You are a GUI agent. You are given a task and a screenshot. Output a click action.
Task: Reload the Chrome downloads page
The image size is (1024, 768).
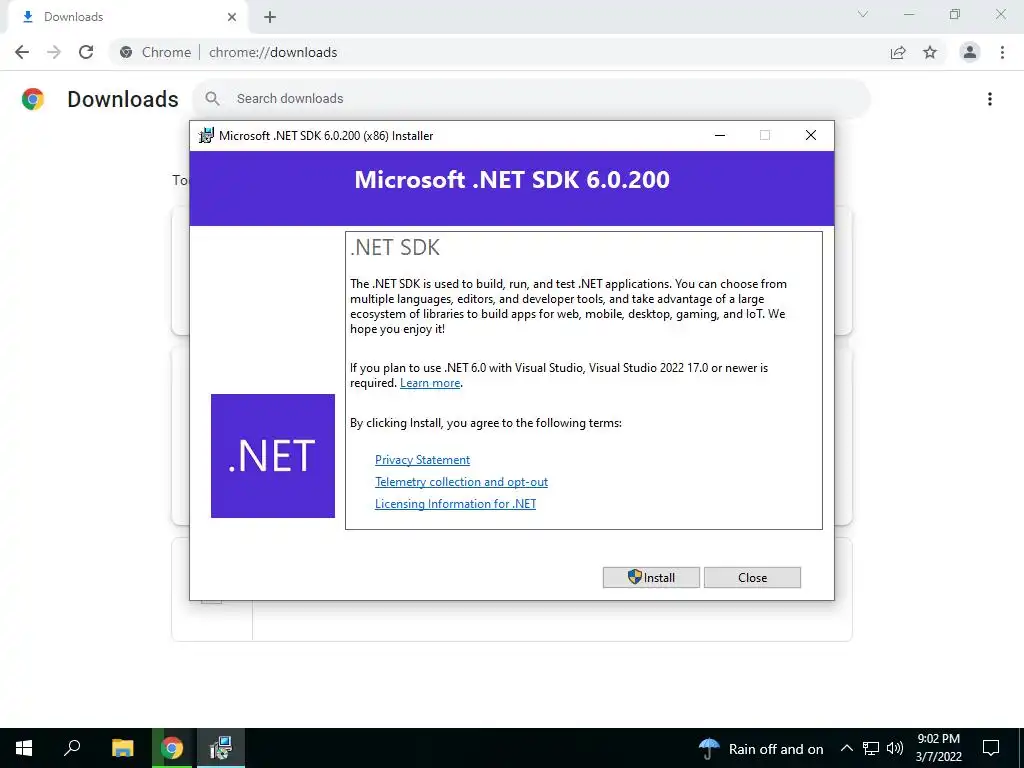click(86, 52)
